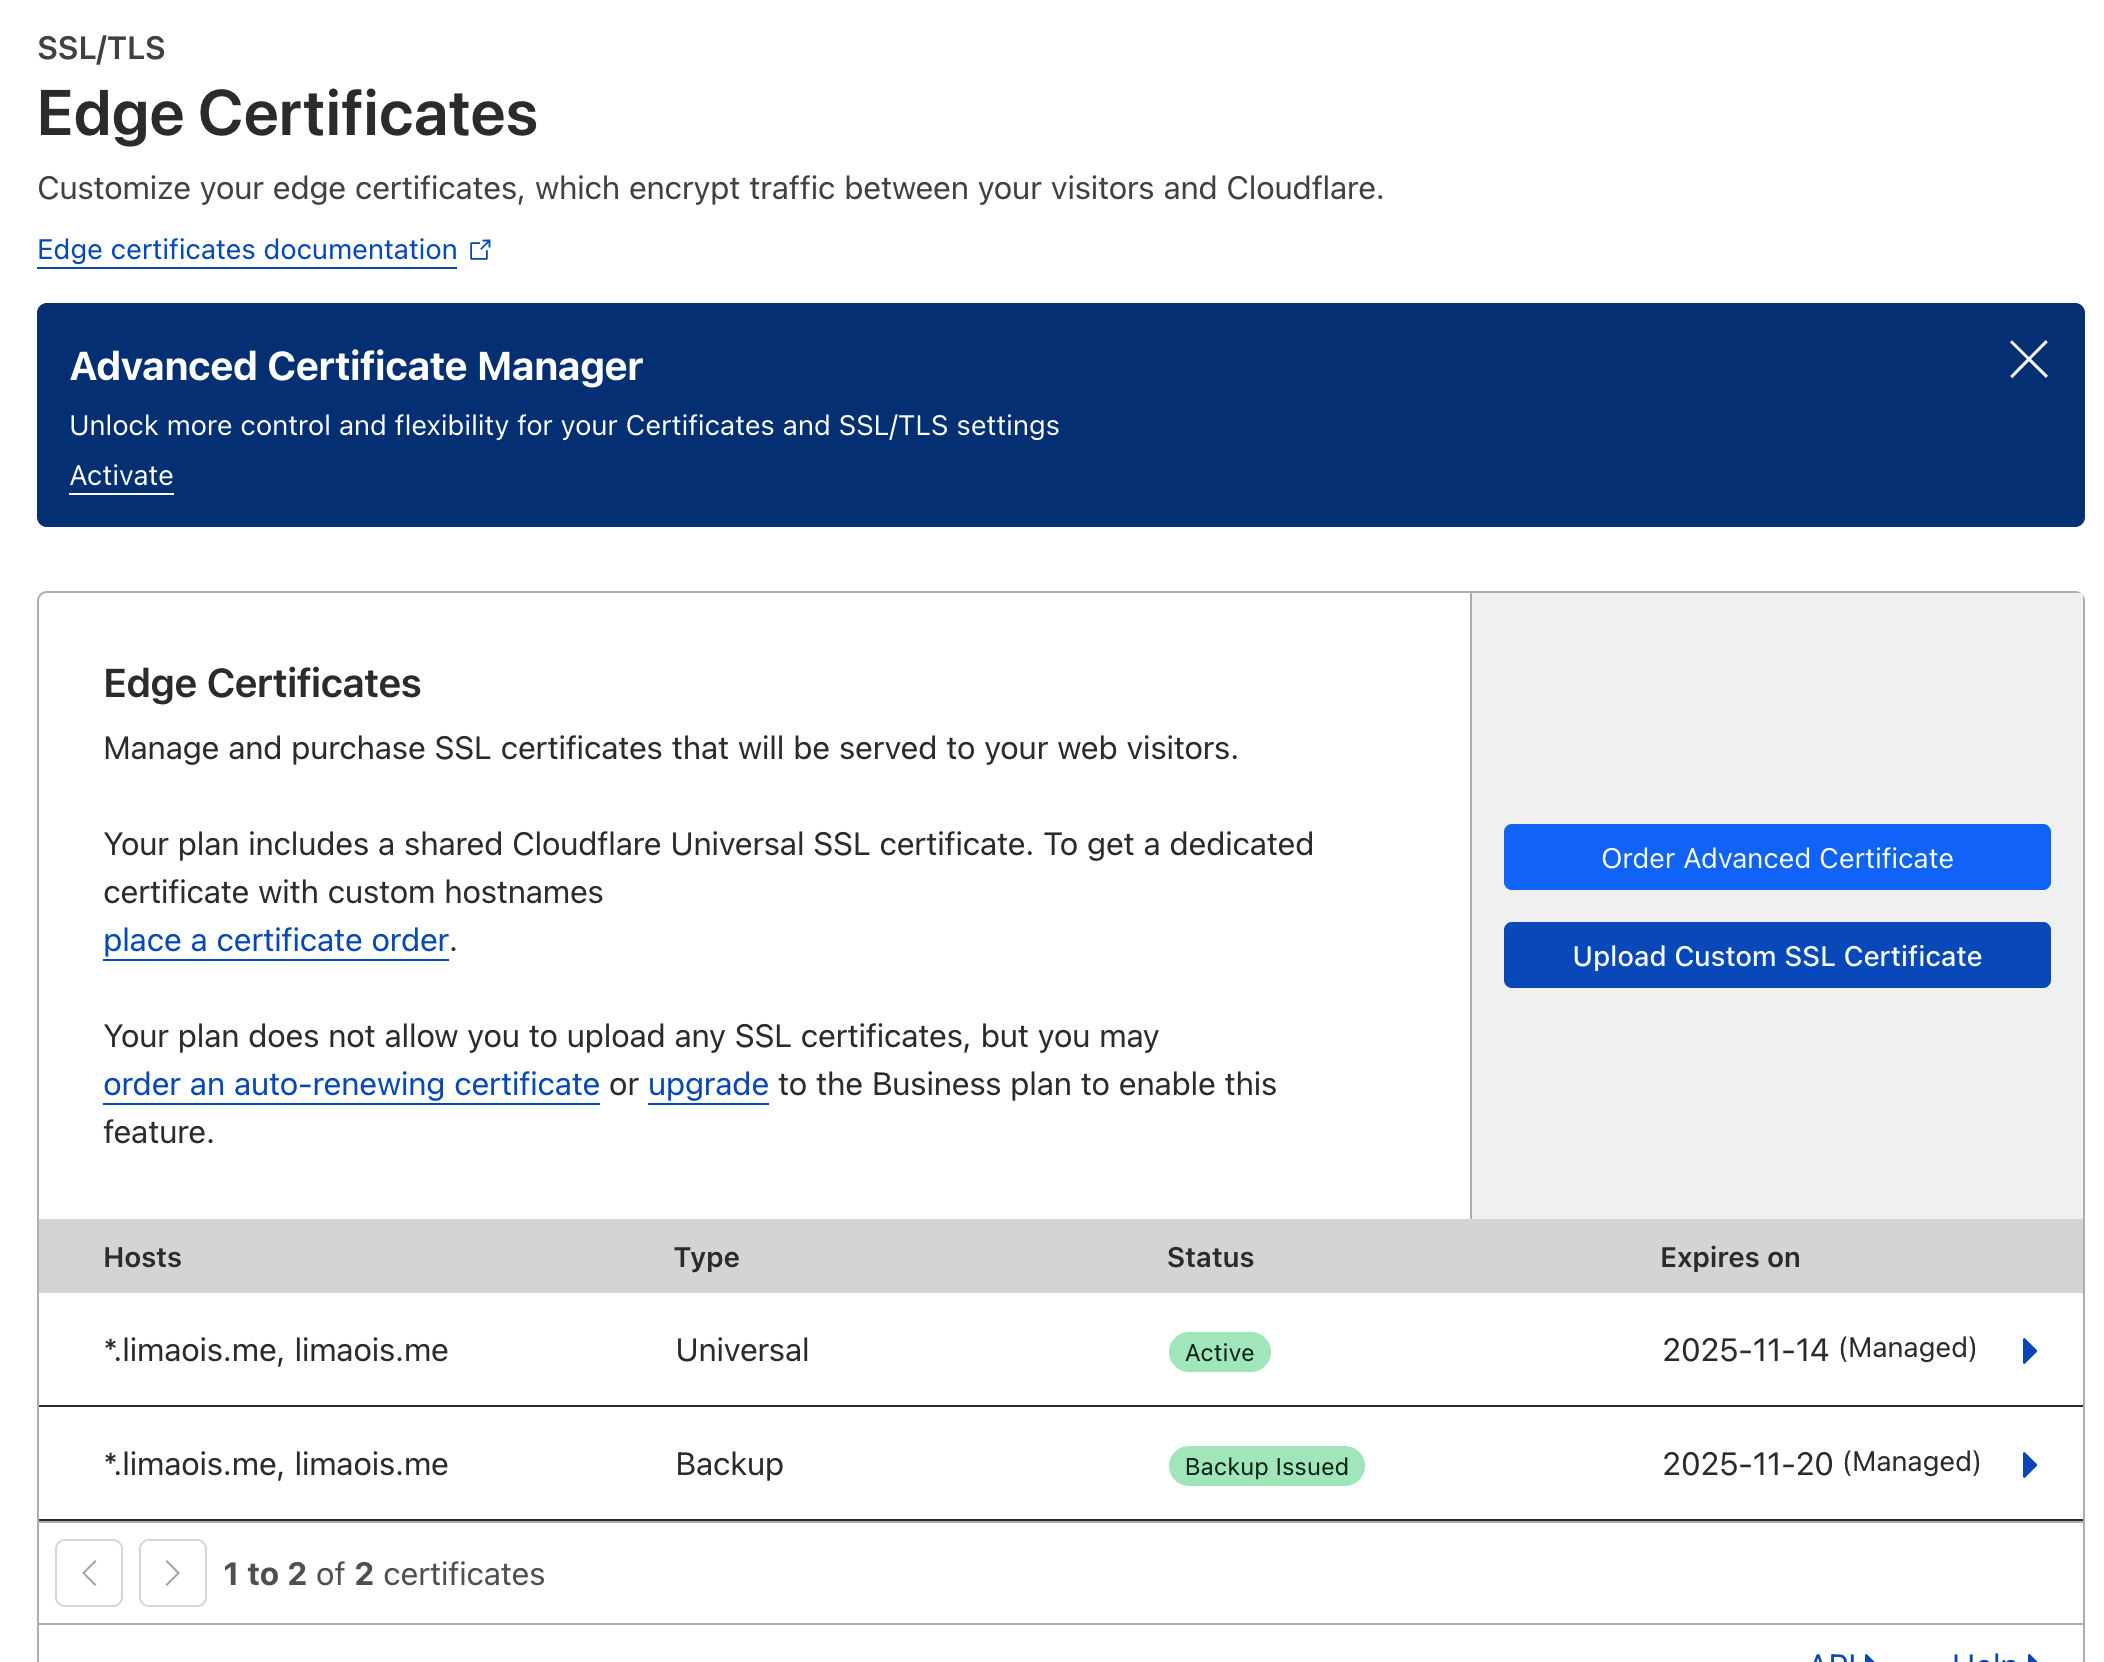Click Upload Custom SSL Certificate button
The image size is (2104, 1662).
pyautogui.click(x=1776, y=955)
